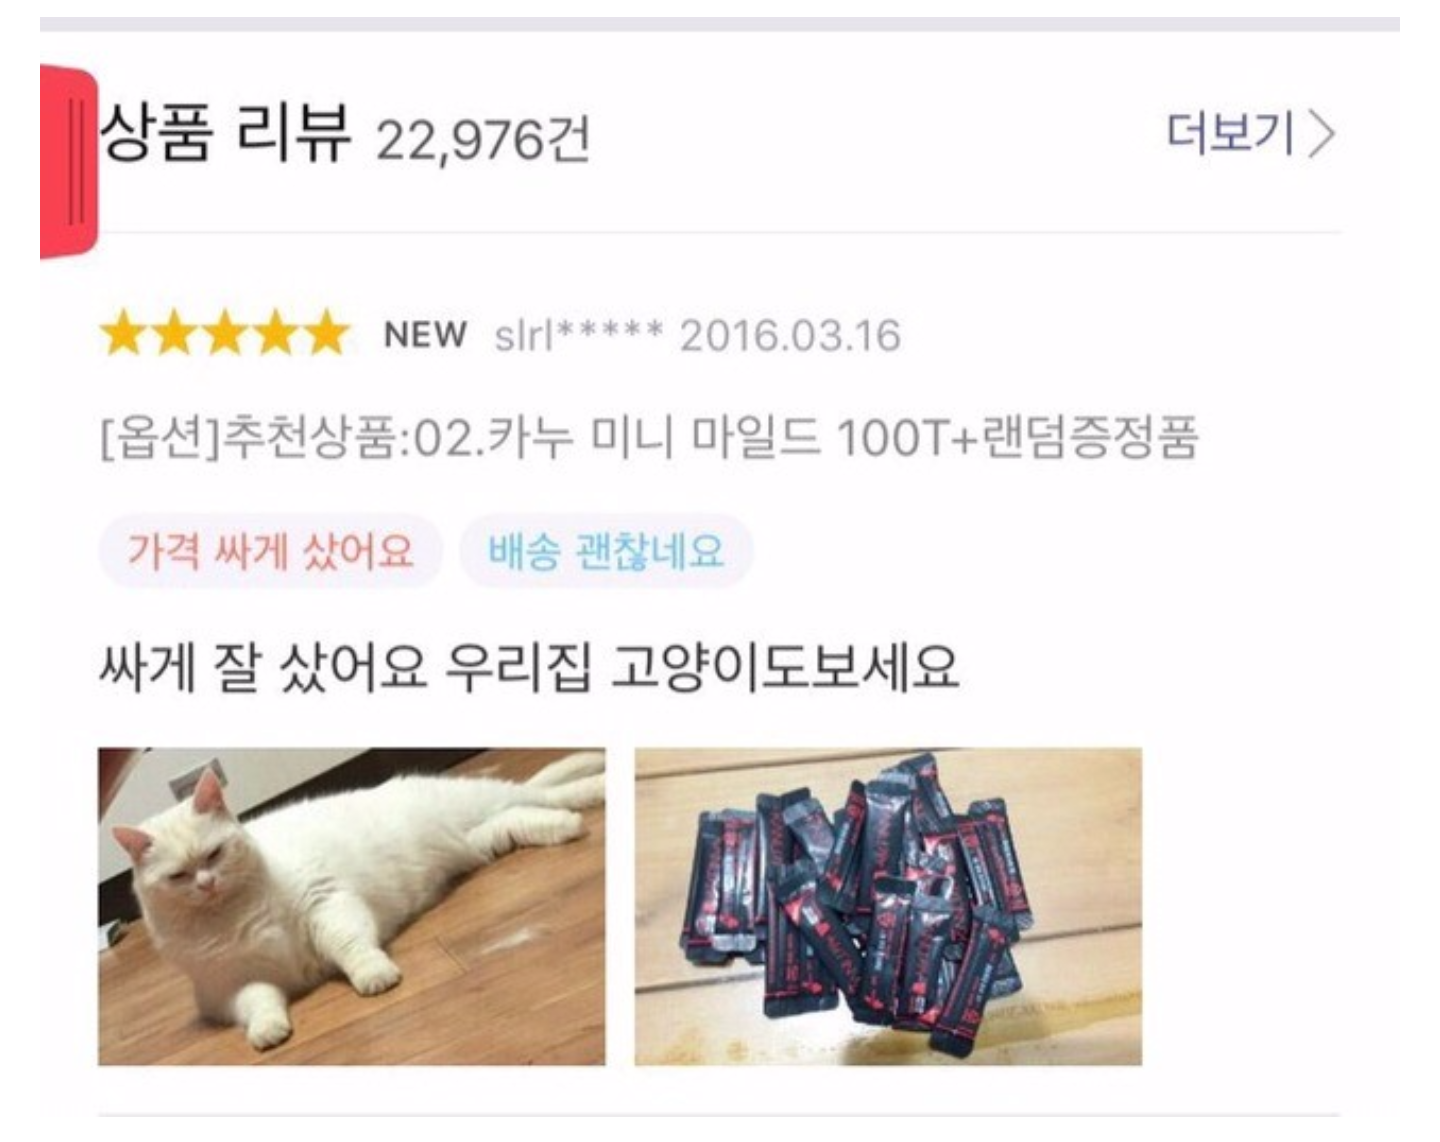1440x1142 pixels.
Task: Click the first yellow star
Action: (125, 334)
